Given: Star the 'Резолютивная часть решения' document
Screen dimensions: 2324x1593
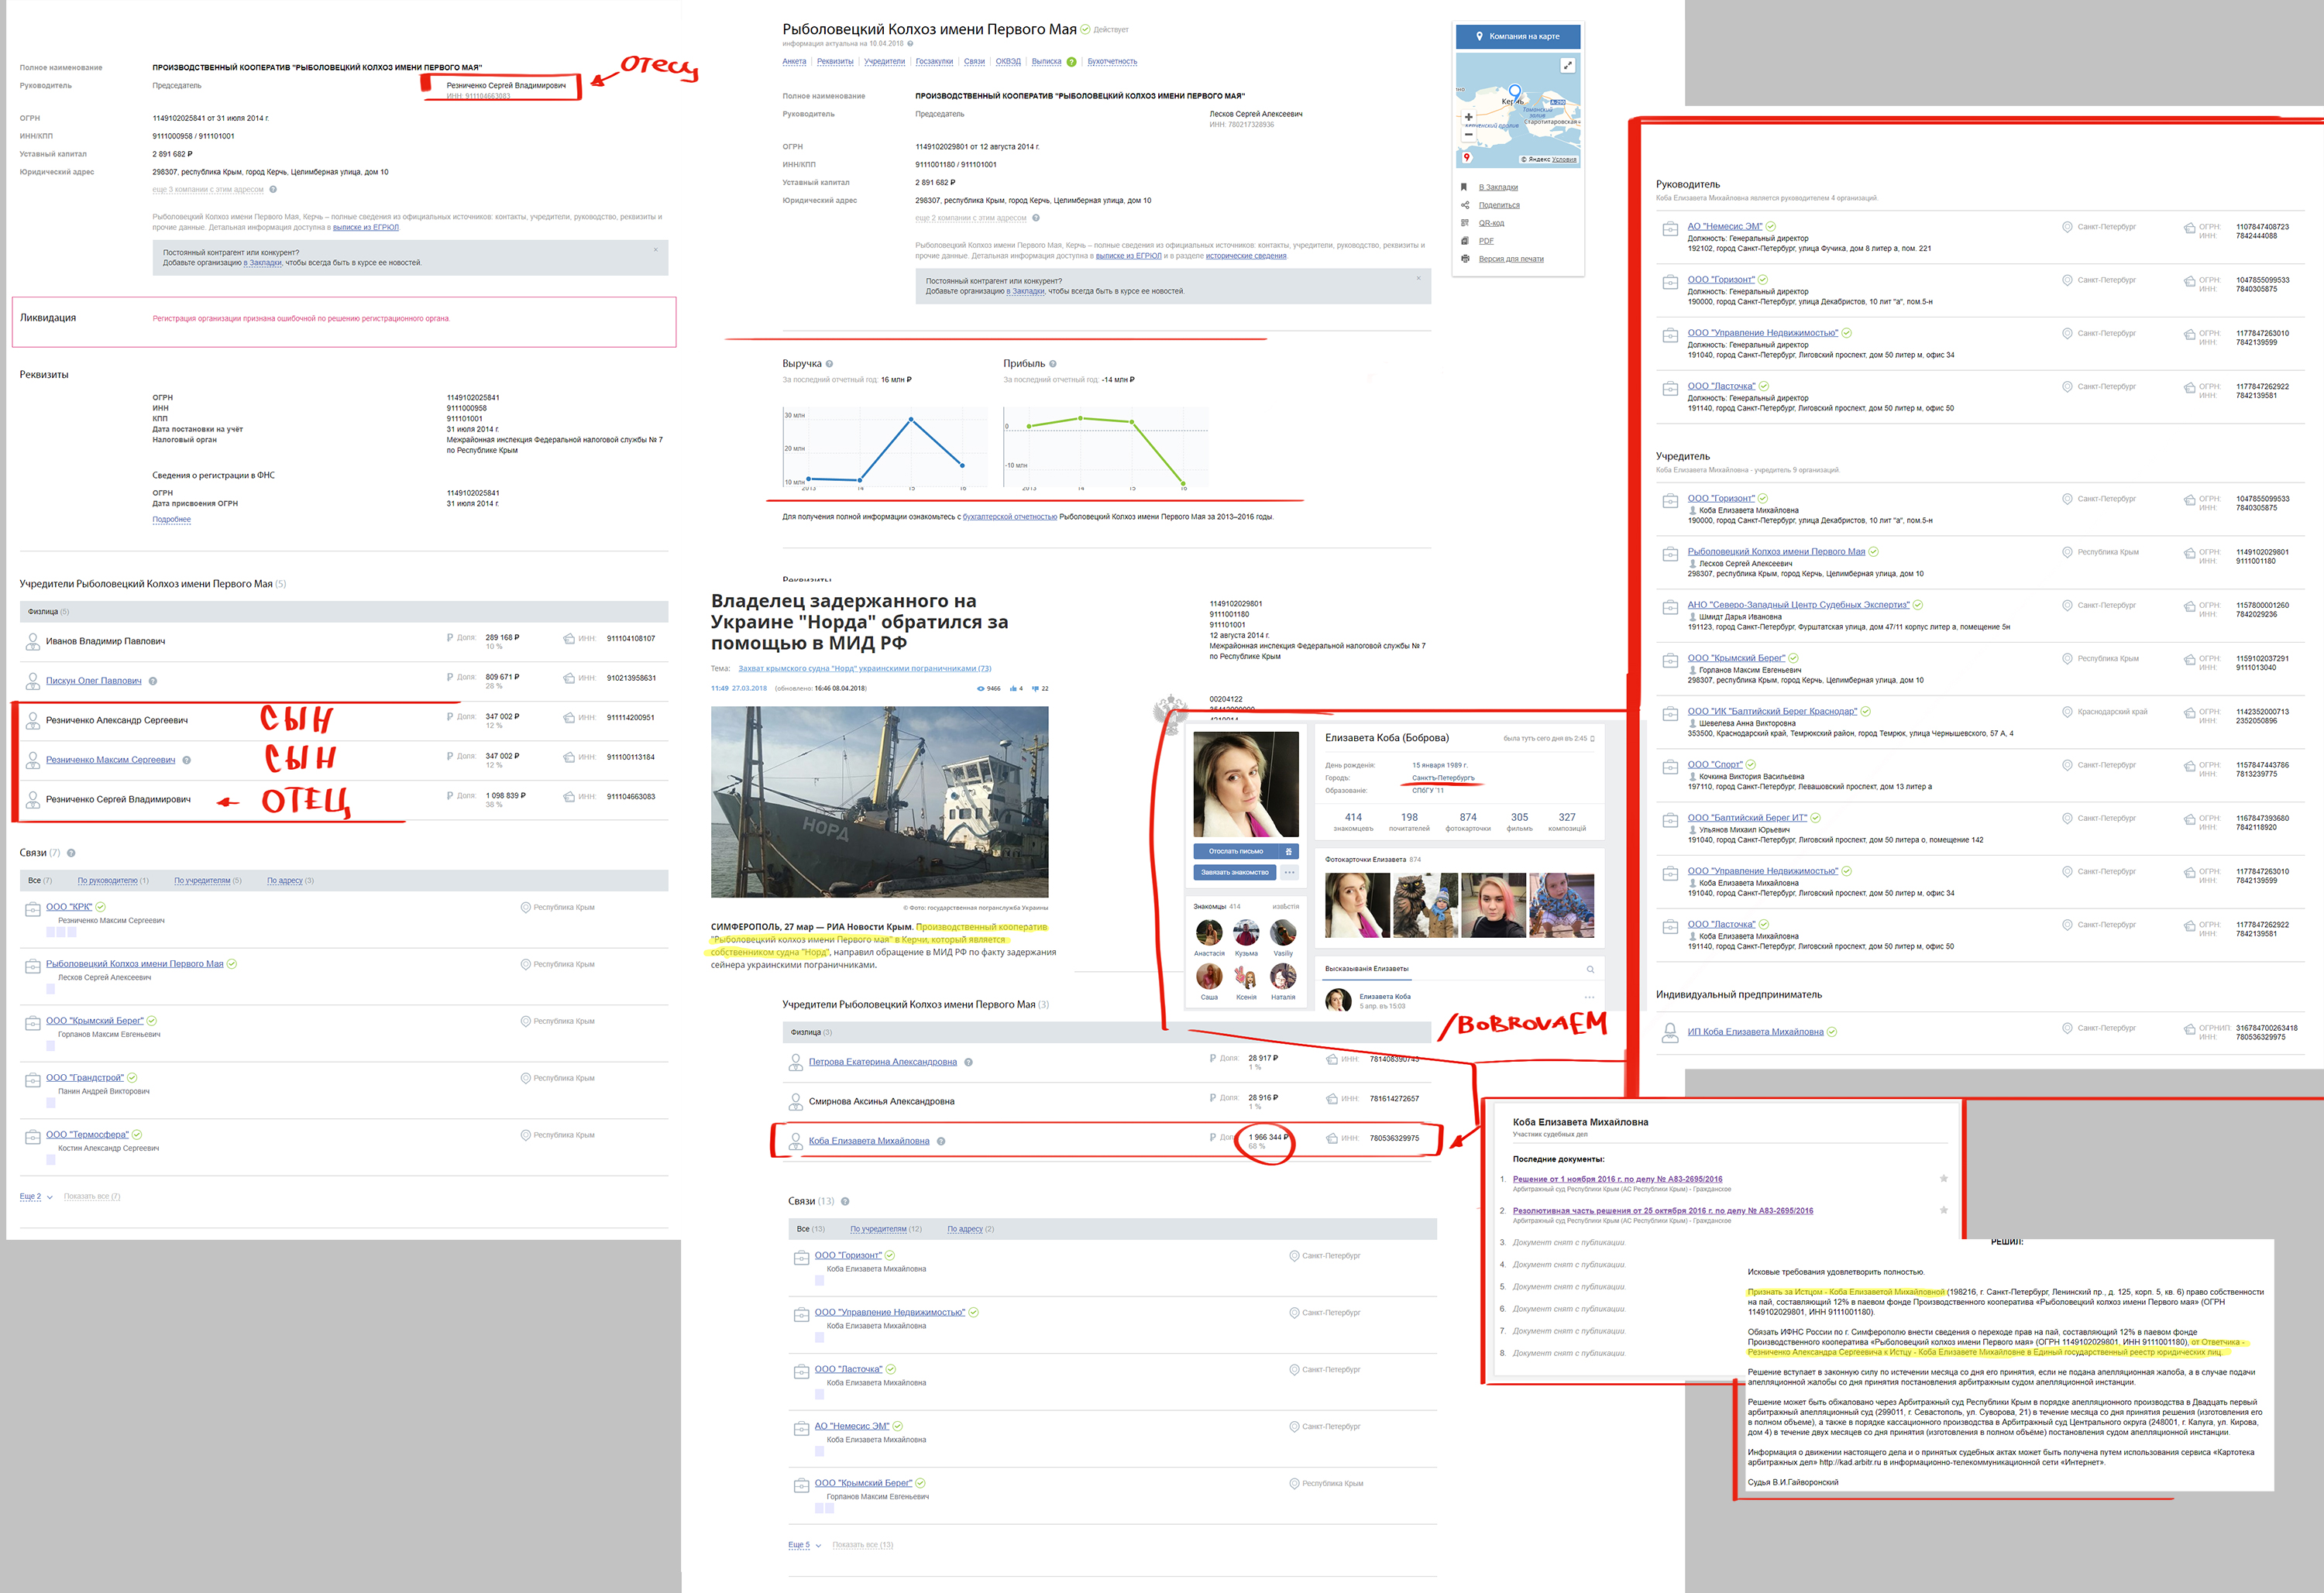Looking at the screenshot, I should [1943, 1210].
